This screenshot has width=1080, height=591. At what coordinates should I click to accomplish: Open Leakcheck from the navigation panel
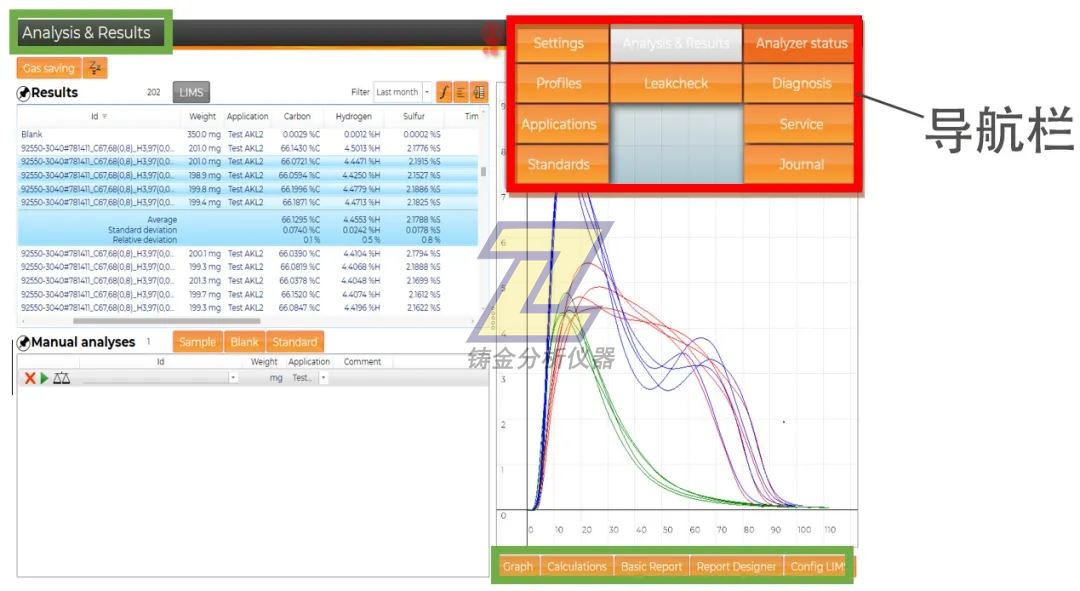[676, 84]
